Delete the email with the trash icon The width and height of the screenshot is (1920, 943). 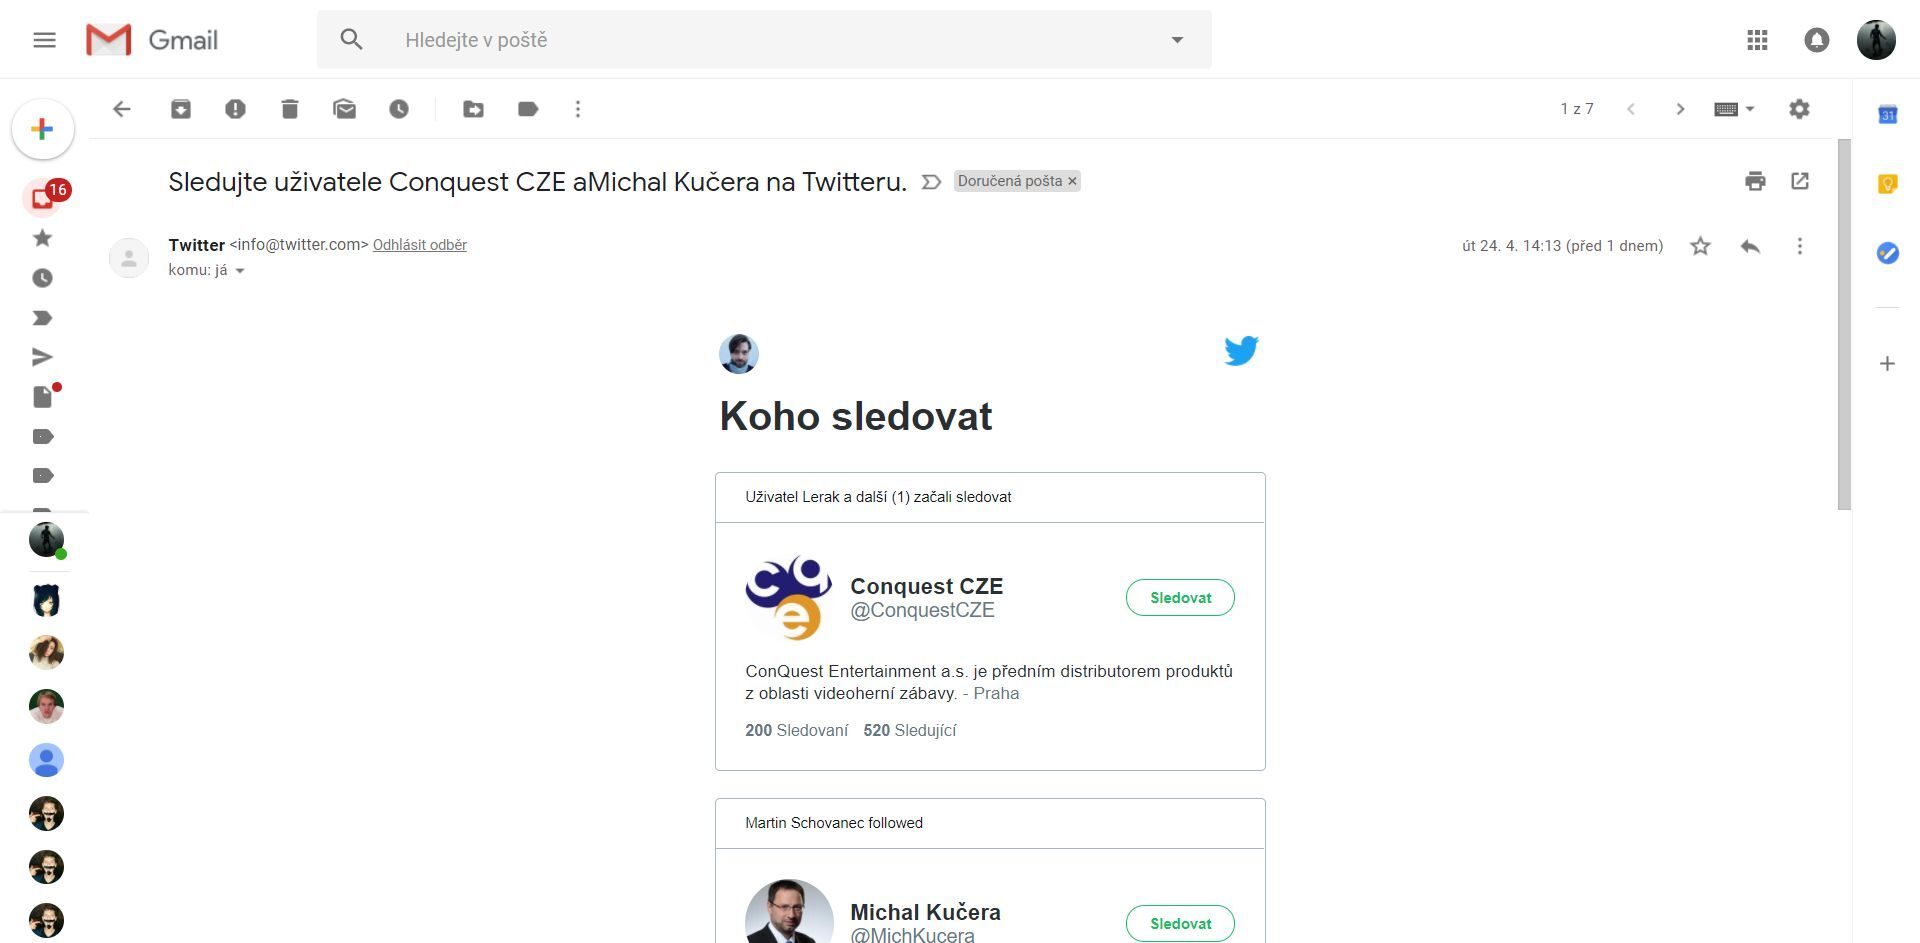coord(290,109)
